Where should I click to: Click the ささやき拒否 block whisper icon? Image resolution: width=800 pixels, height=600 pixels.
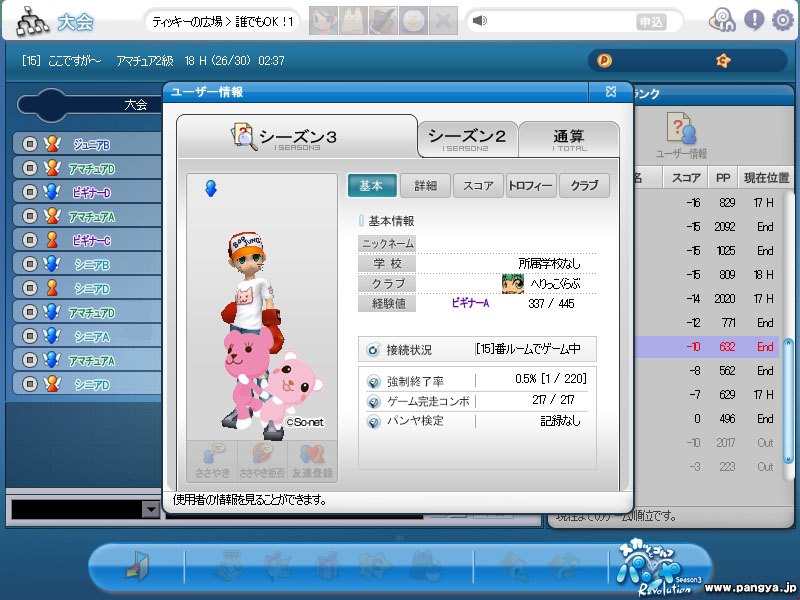click(x=262, y=461)
